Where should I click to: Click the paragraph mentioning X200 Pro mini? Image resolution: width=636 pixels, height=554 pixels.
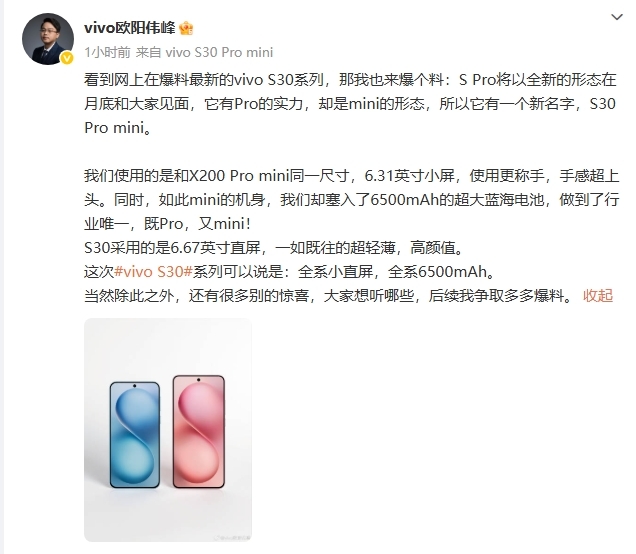[x=352, y=200]
